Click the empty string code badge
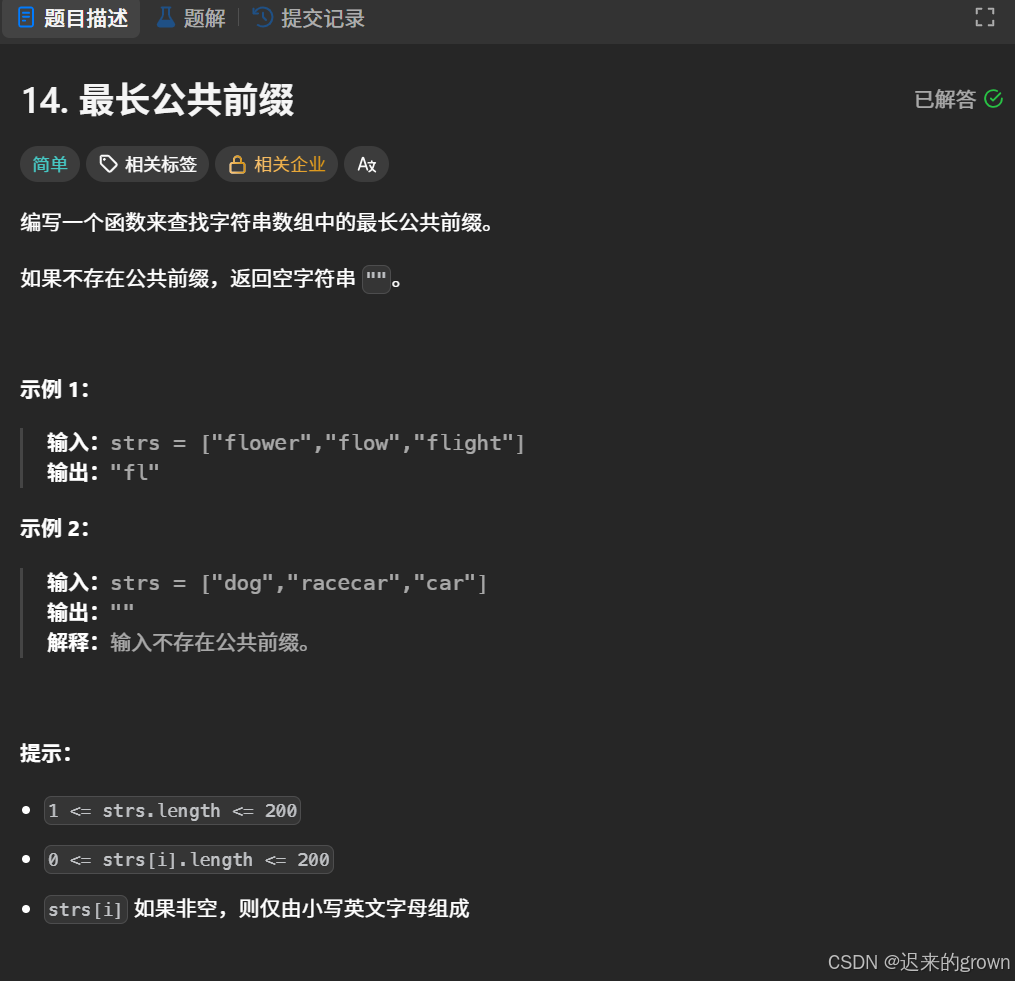 pos(376,279)
